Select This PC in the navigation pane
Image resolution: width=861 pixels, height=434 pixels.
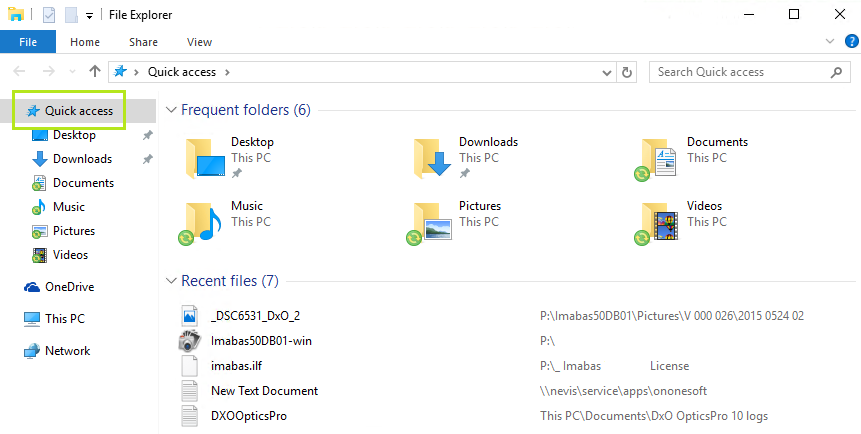[64, 319]
